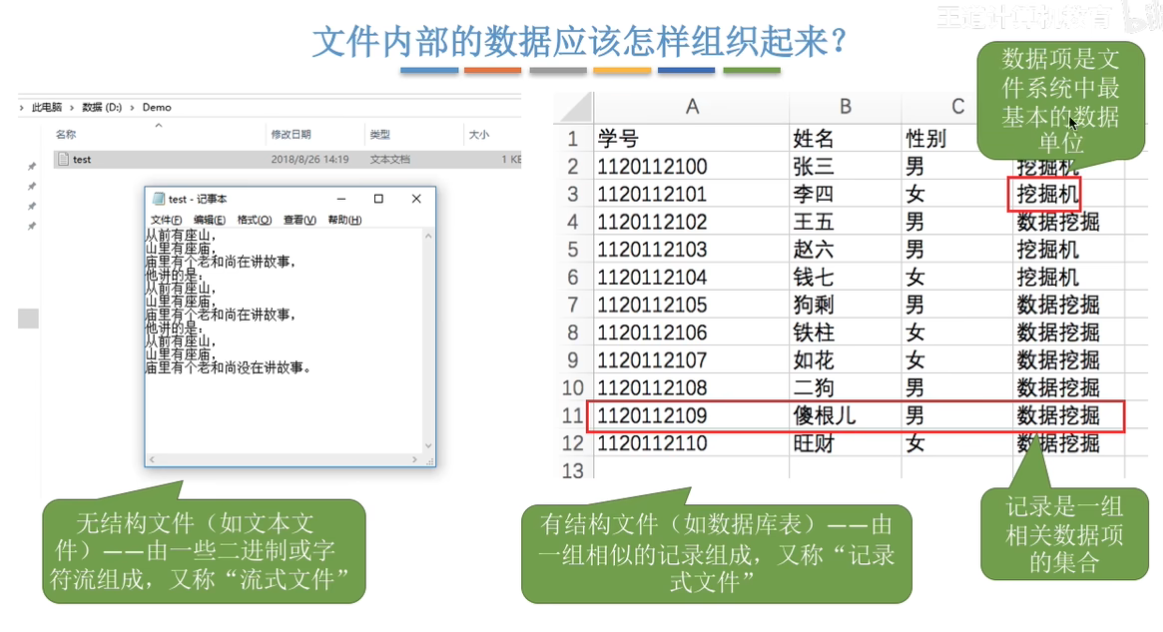Click Notepad's horizontal scrollbar track

(283, 459)
